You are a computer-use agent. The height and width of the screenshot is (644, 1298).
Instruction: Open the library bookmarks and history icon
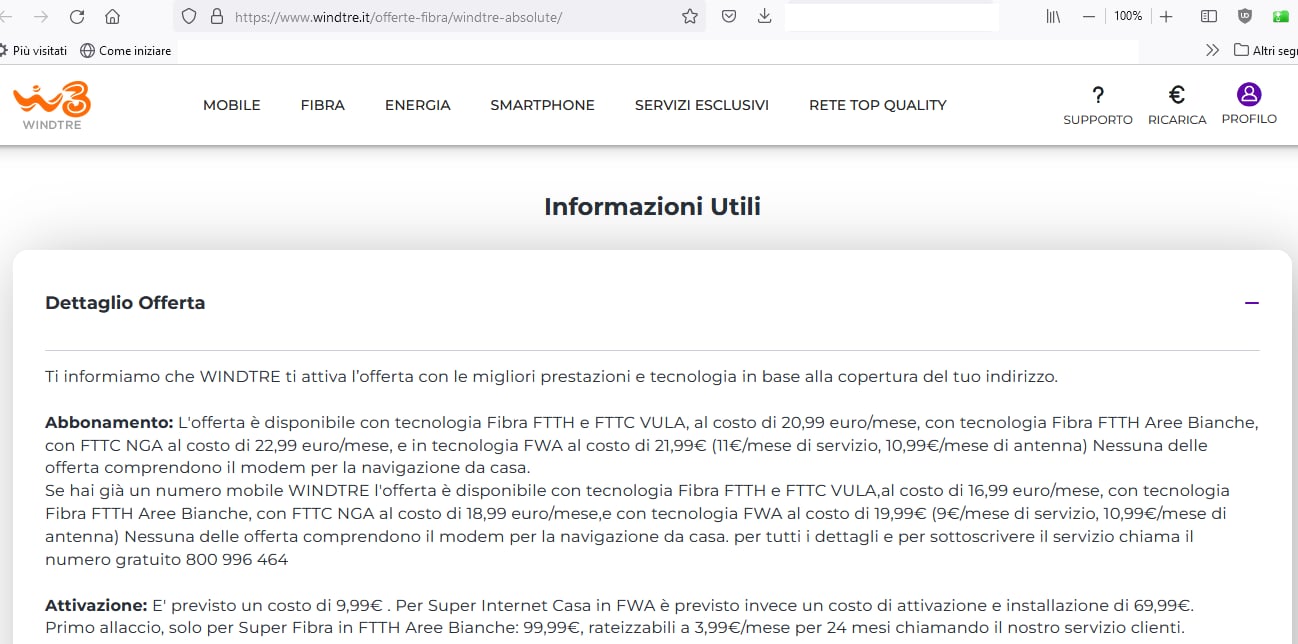[x=1053, y=16]
